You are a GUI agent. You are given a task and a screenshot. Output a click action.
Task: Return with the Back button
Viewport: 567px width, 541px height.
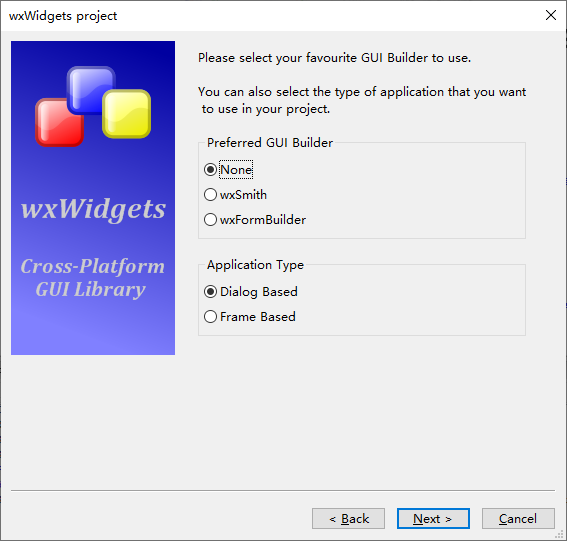pyautogui.click(x=348, y=519)
